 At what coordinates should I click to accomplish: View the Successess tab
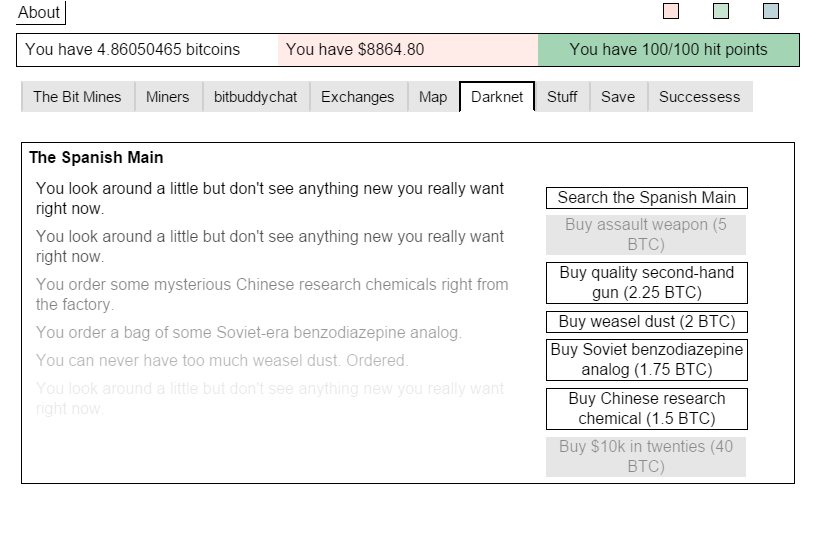700,97
